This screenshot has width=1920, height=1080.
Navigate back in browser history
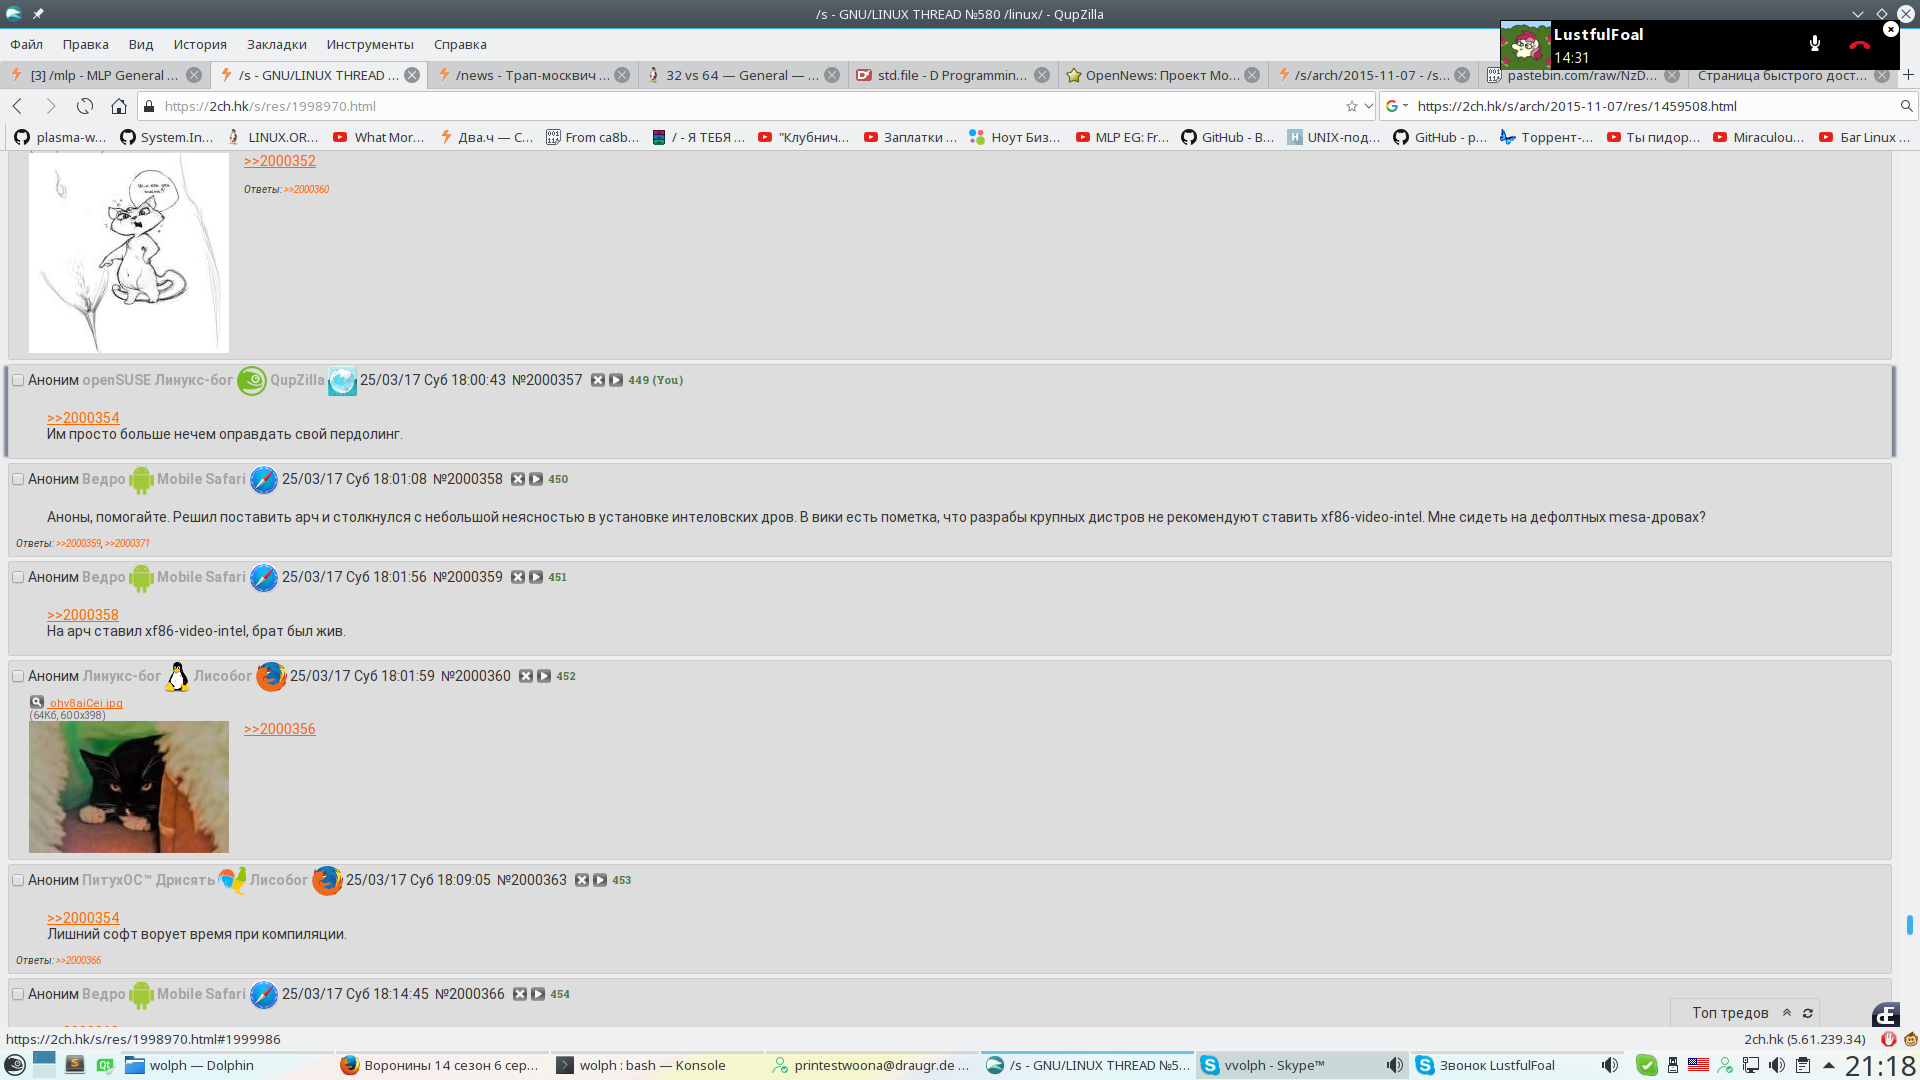[18, 106]
